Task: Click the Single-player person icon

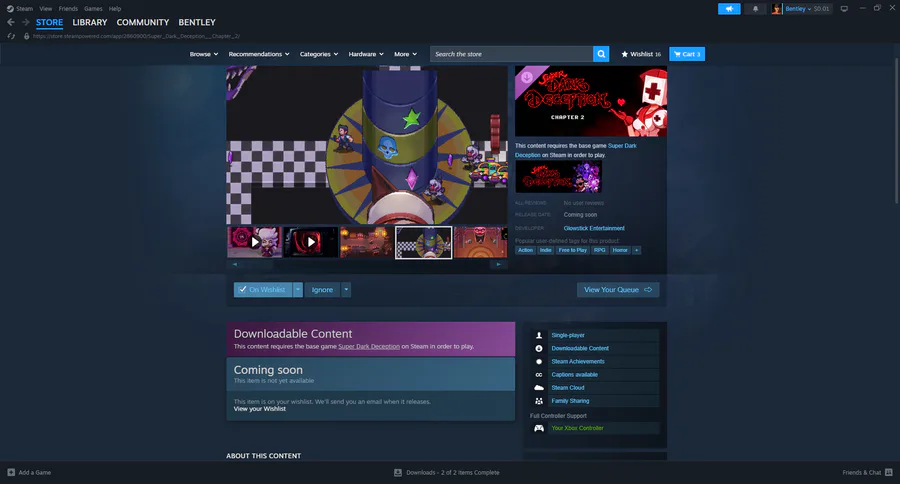Action: (x=538, y=335)
